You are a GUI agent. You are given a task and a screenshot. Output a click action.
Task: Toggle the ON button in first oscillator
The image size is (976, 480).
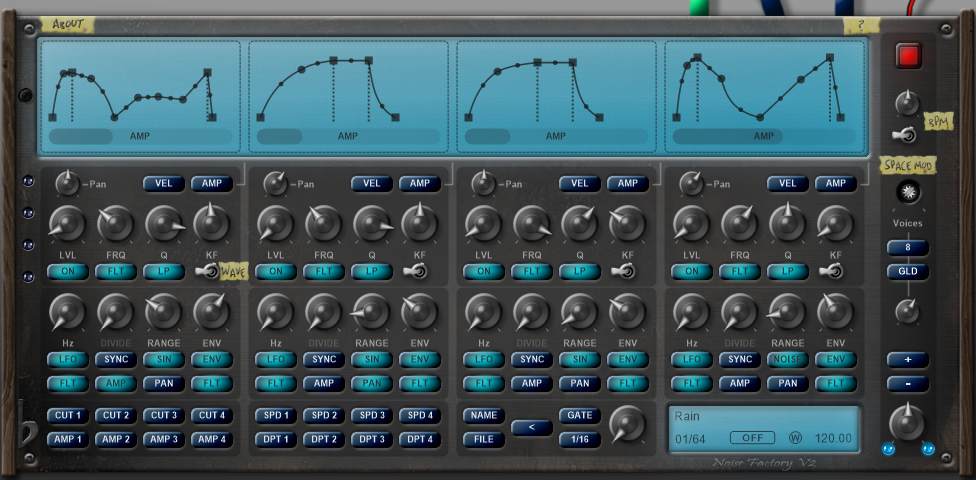pos(68,272)
